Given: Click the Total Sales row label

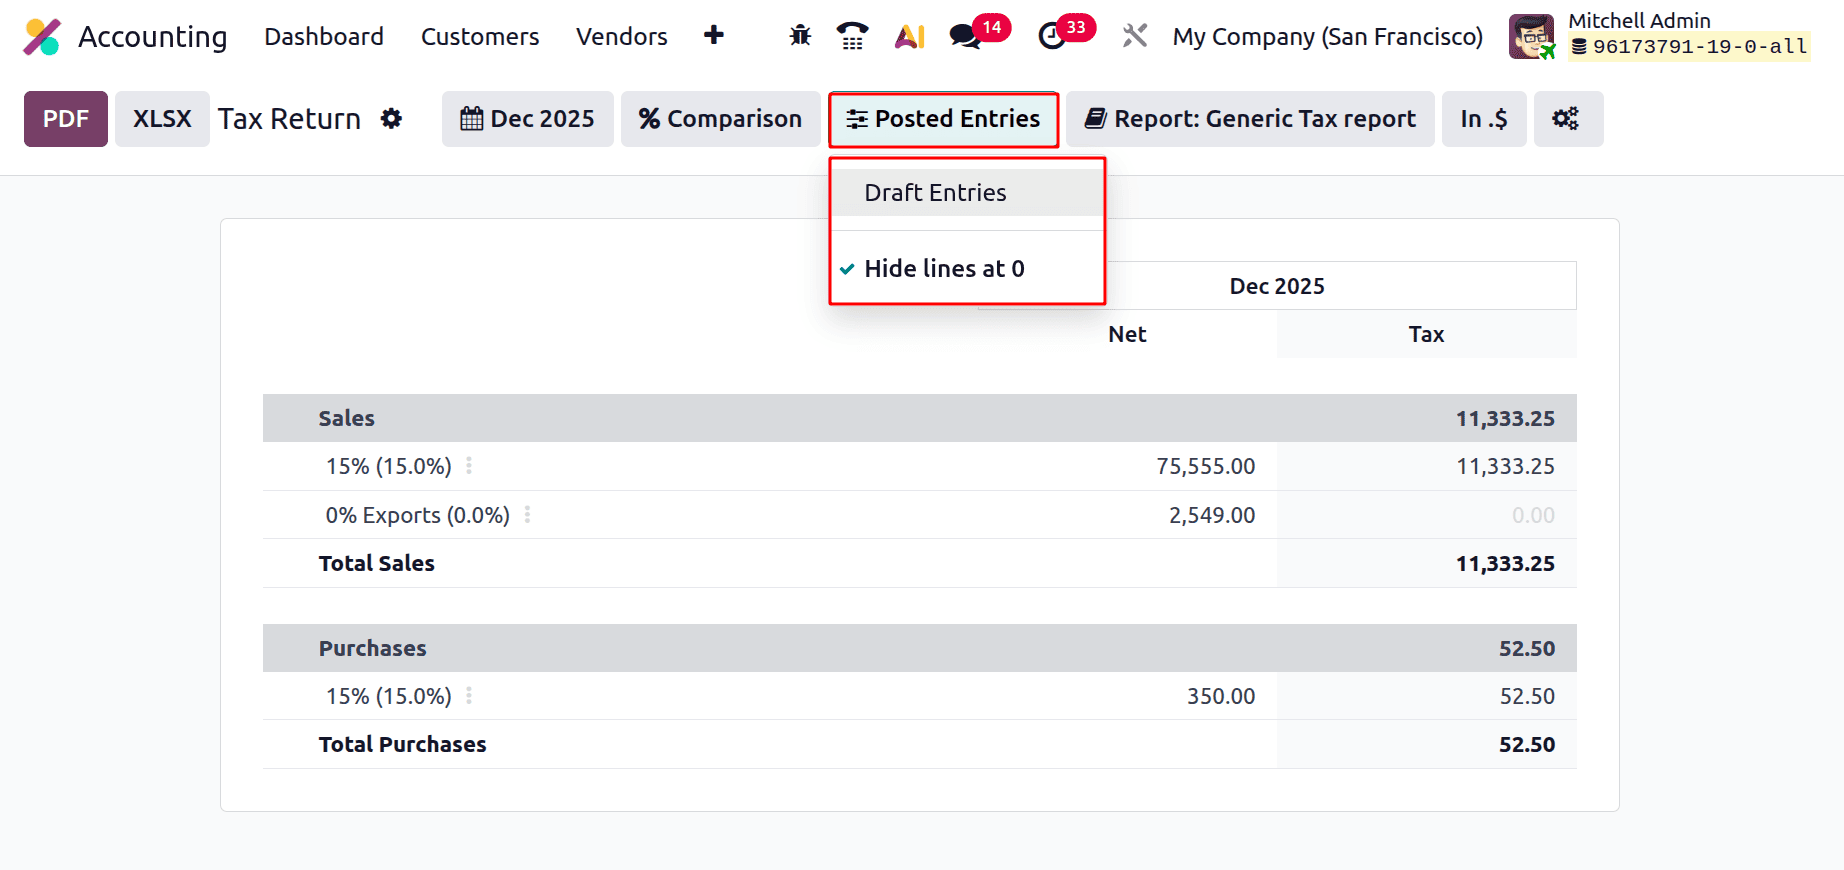Looking at the screenshot, I should click(377, 564).
